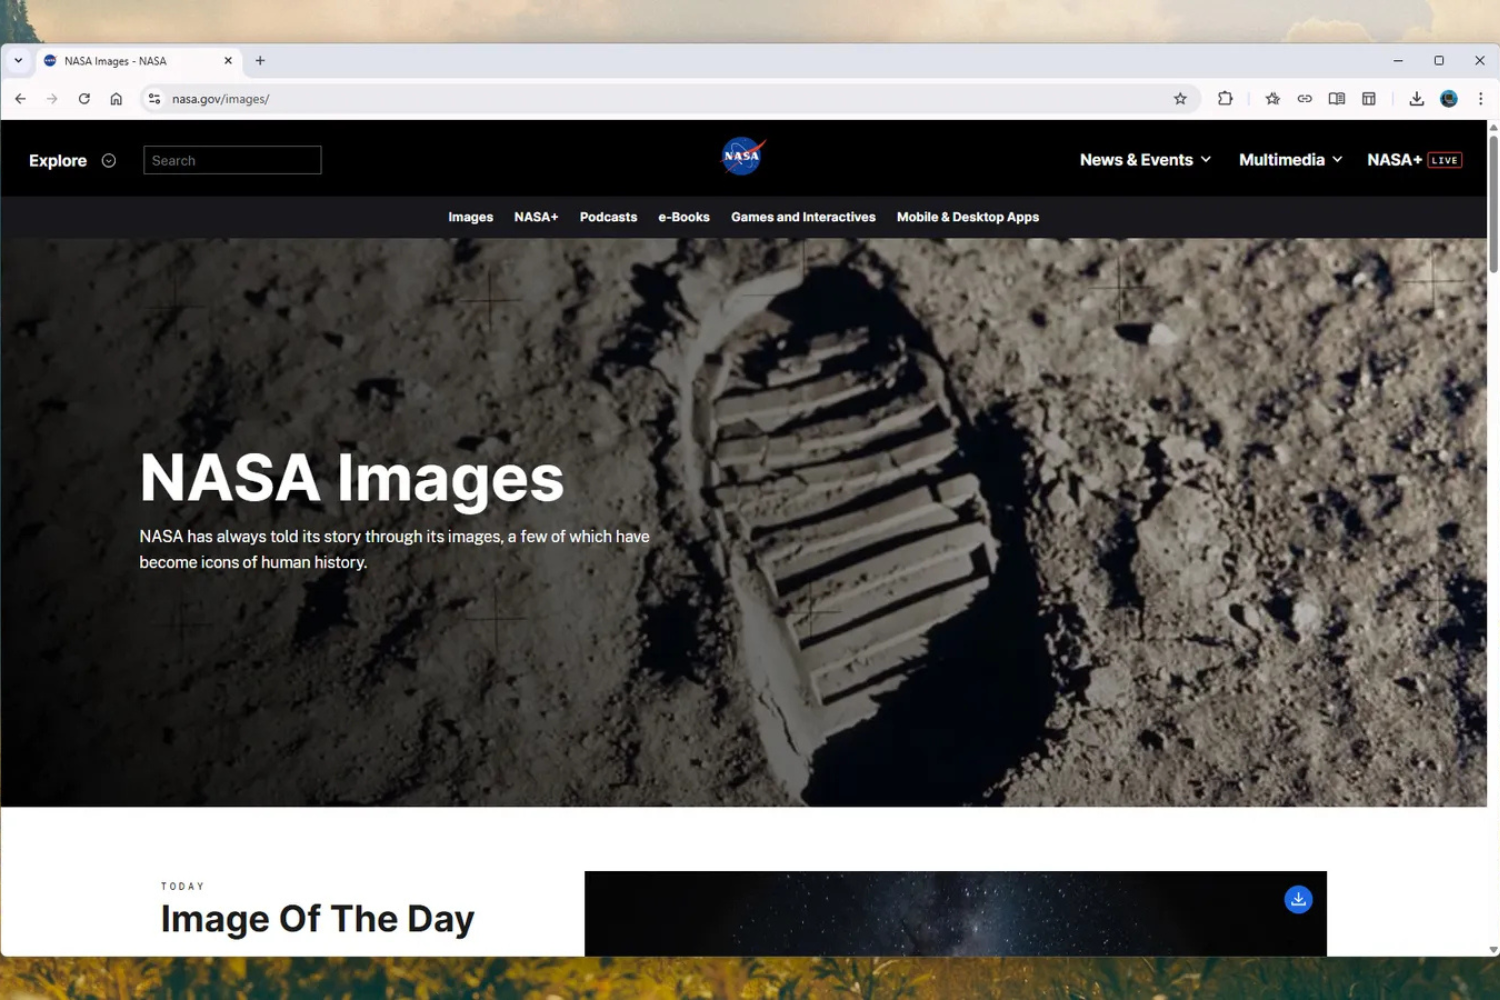The image size is (1500, 1000).
Task: Open the Image Of The Day thumbnail
Action: pyautogui.click(x=955, y=914)
